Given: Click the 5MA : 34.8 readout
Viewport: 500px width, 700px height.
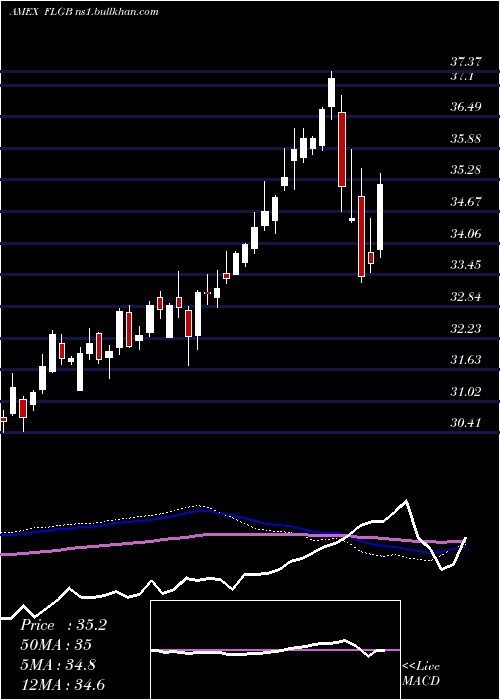Looking at the screenshot, I should pos(58,665).
